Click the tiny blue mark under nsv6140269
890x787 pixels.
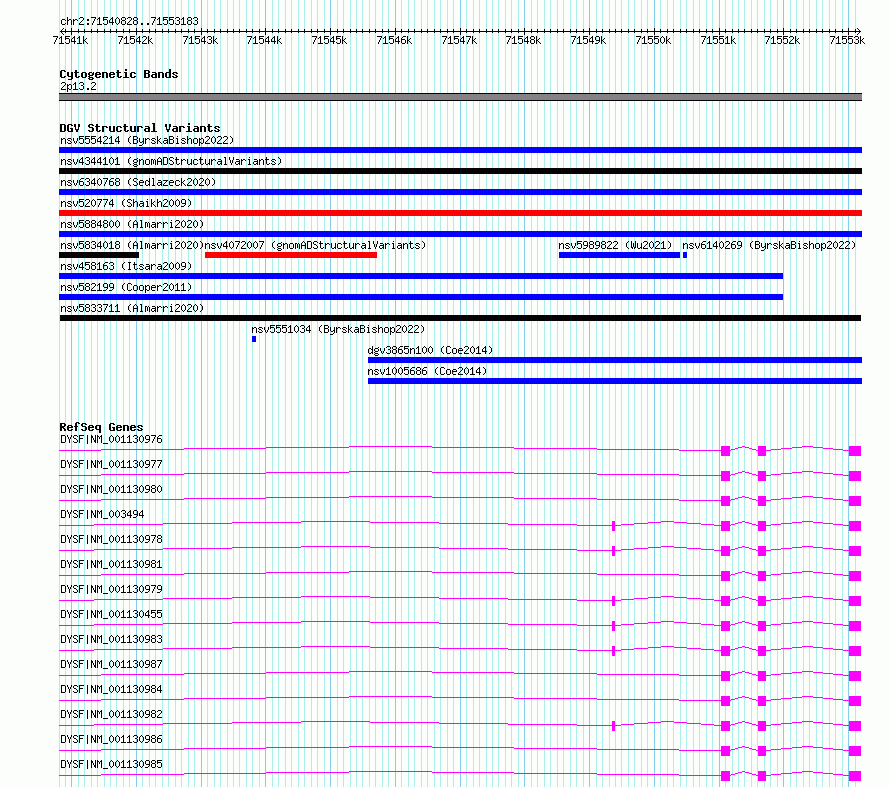[x=685, y=255]
